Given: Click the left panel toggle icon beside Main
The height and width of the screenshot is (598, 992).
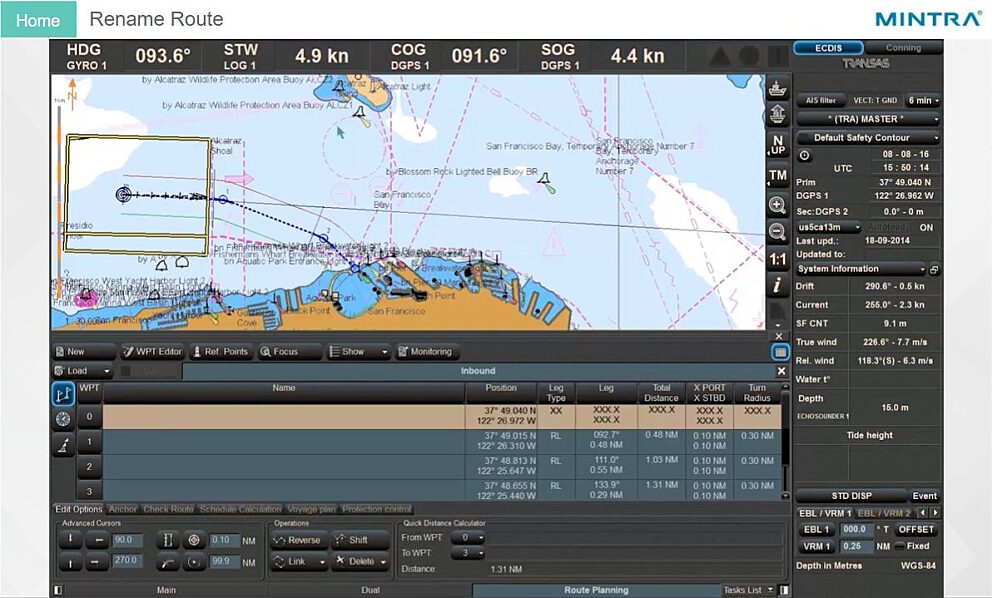Looking at the screenshot, I should pyautogui.click(x=58, y=590).
